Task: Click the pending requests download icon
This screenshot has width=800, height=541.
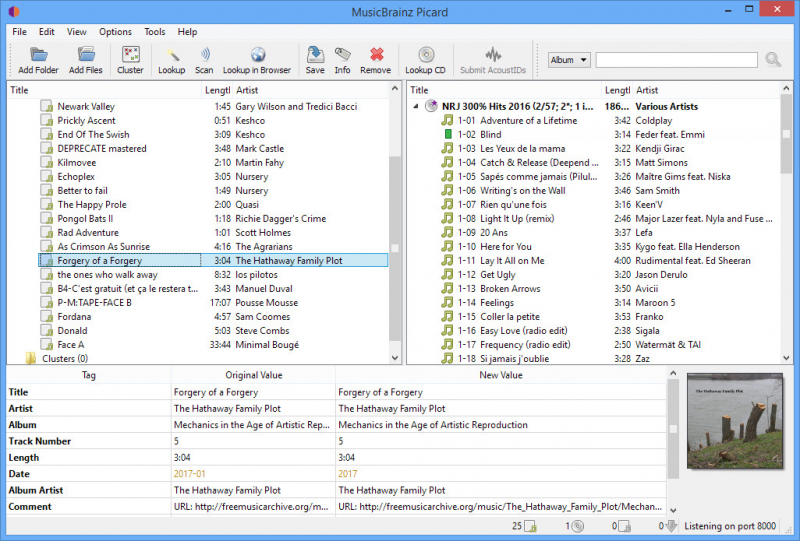Action: coord(671,526)
